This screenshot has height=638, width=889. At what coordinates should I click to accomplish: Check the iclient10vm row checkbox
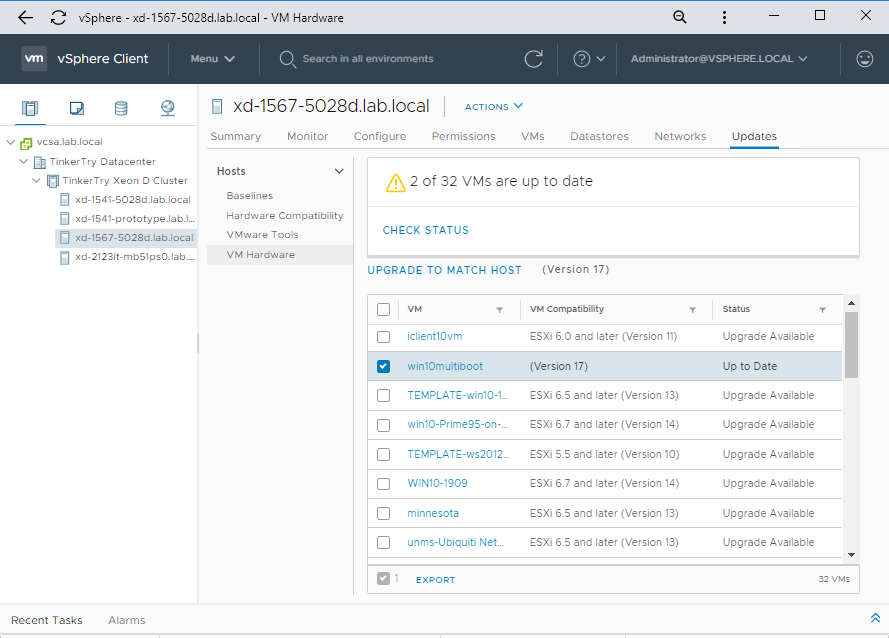coord(383,337)
